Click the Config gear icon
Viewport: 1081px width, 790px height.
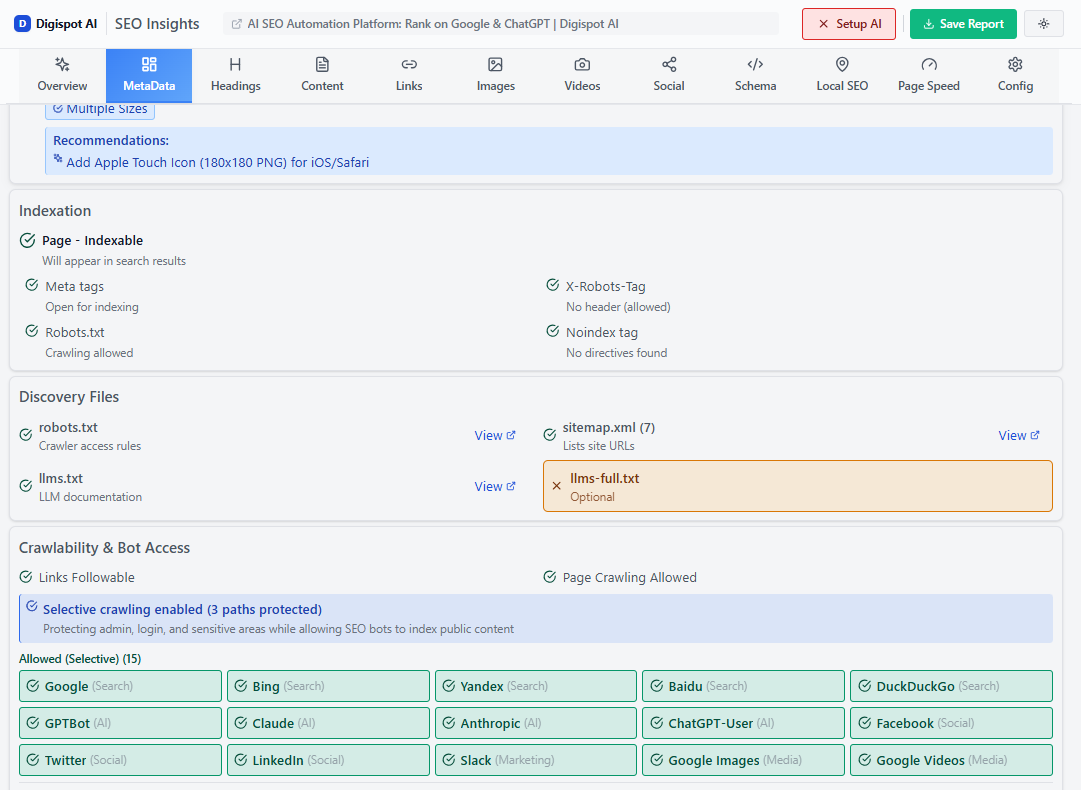(1016, 65)
